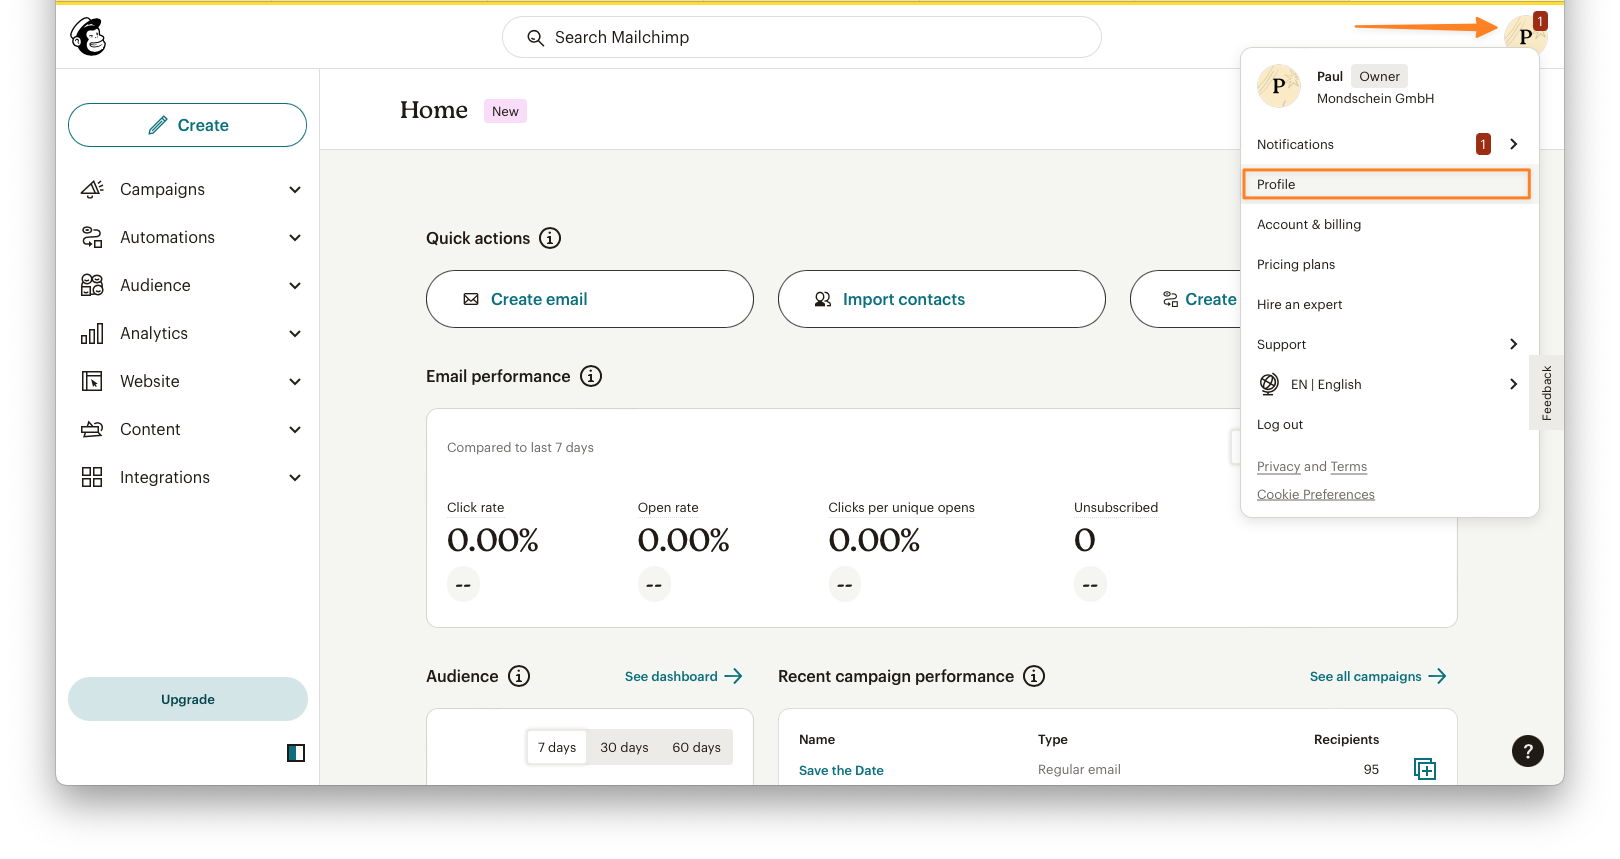The width and height of the screenshot is (1620, 859).
Task: Open Quick actions info icon
Action: coord(550,238)
